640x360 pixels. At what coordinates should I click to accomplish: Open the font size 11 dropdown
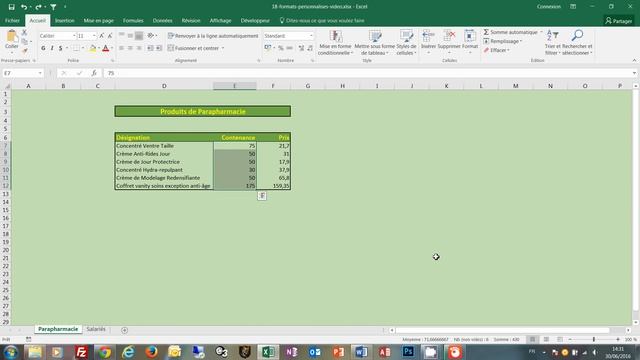click(94, 36)
